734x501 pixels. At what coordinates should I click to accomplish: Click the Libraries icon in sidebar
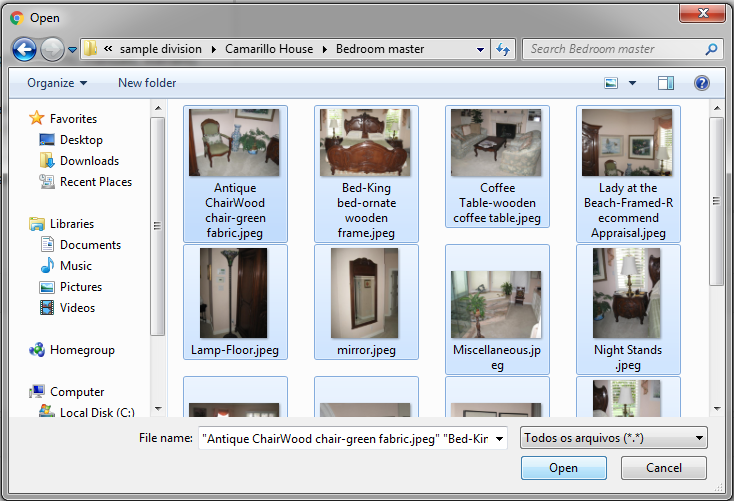pyautogui.click(x=37, y=224)
